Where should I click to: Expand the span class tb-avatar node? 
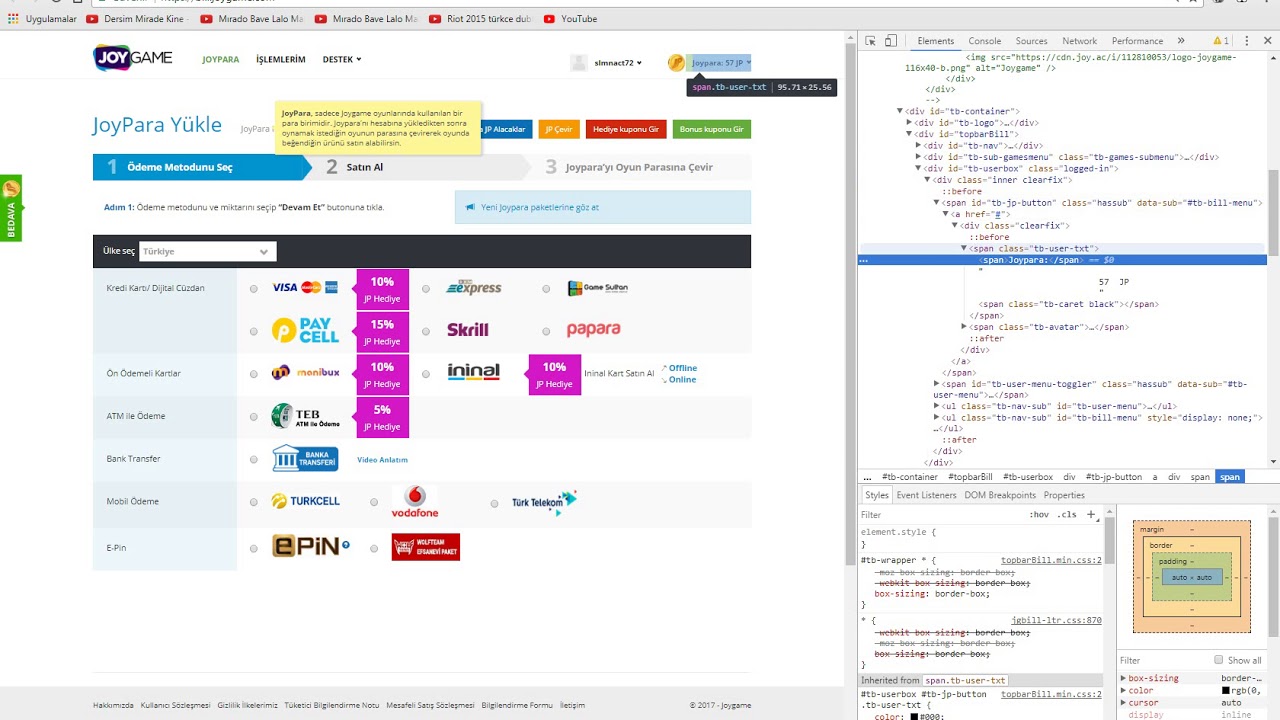[x=964, y=327]
